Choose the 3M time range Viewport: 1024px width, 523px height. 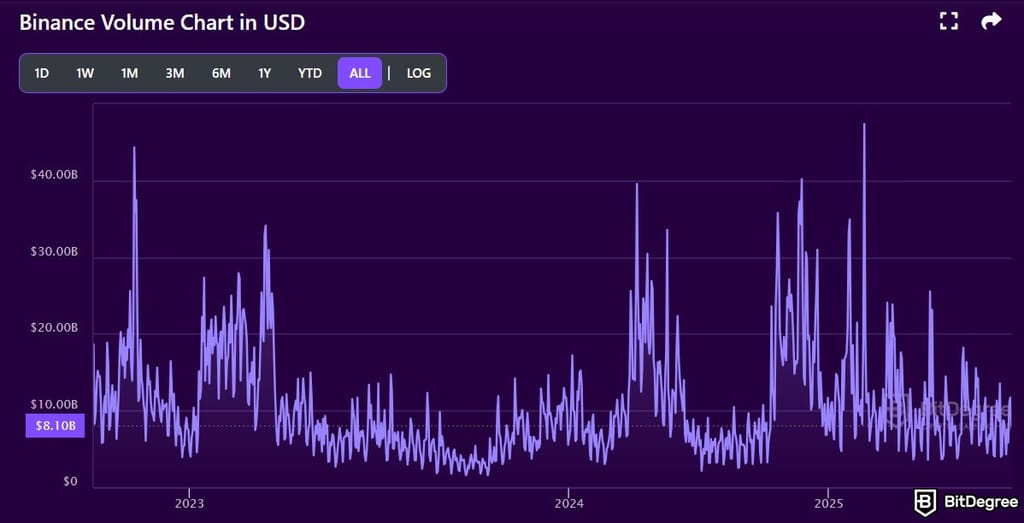[x=174, y=73]
